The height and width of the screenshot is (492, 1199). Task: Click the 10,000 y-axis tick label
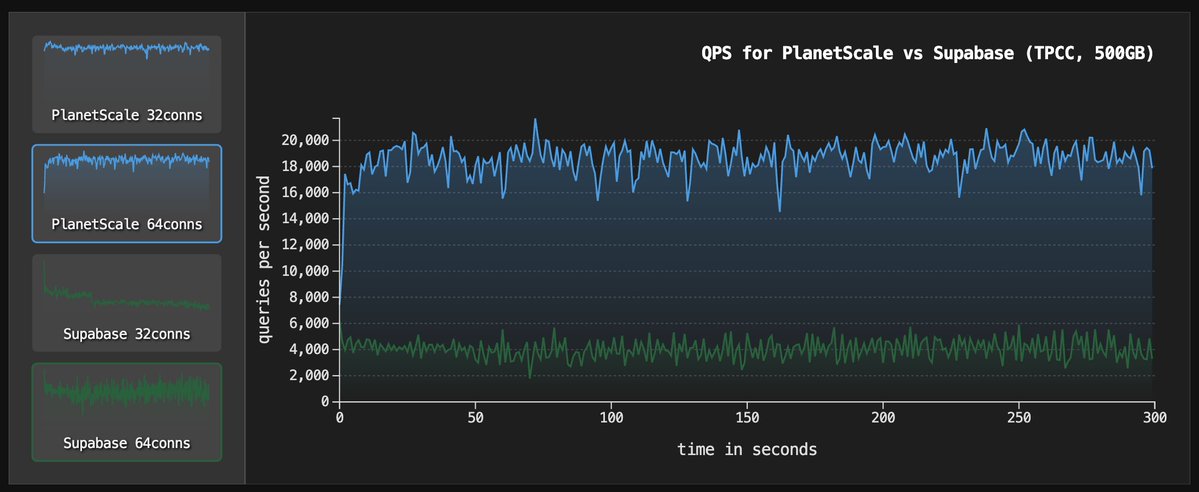tap(303, 271)
